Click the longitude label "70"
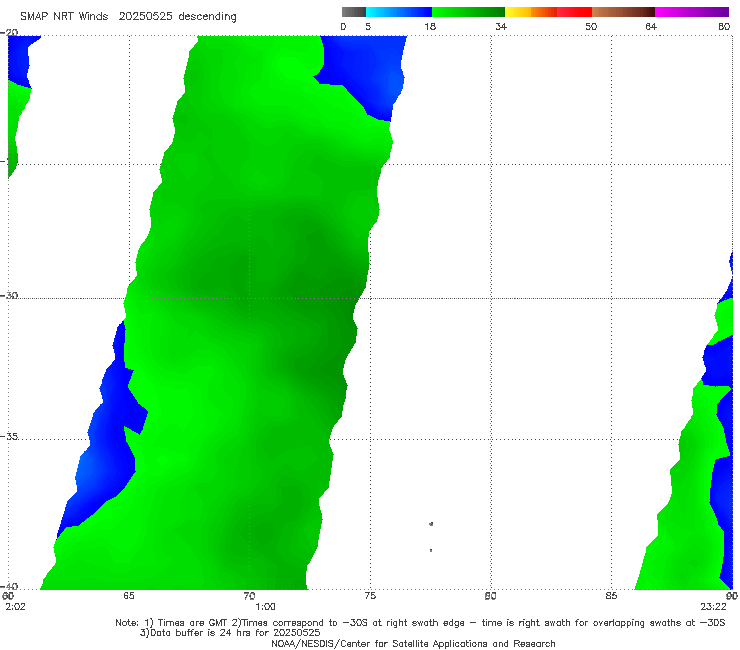Screen dimensions: 740x650 249,596
